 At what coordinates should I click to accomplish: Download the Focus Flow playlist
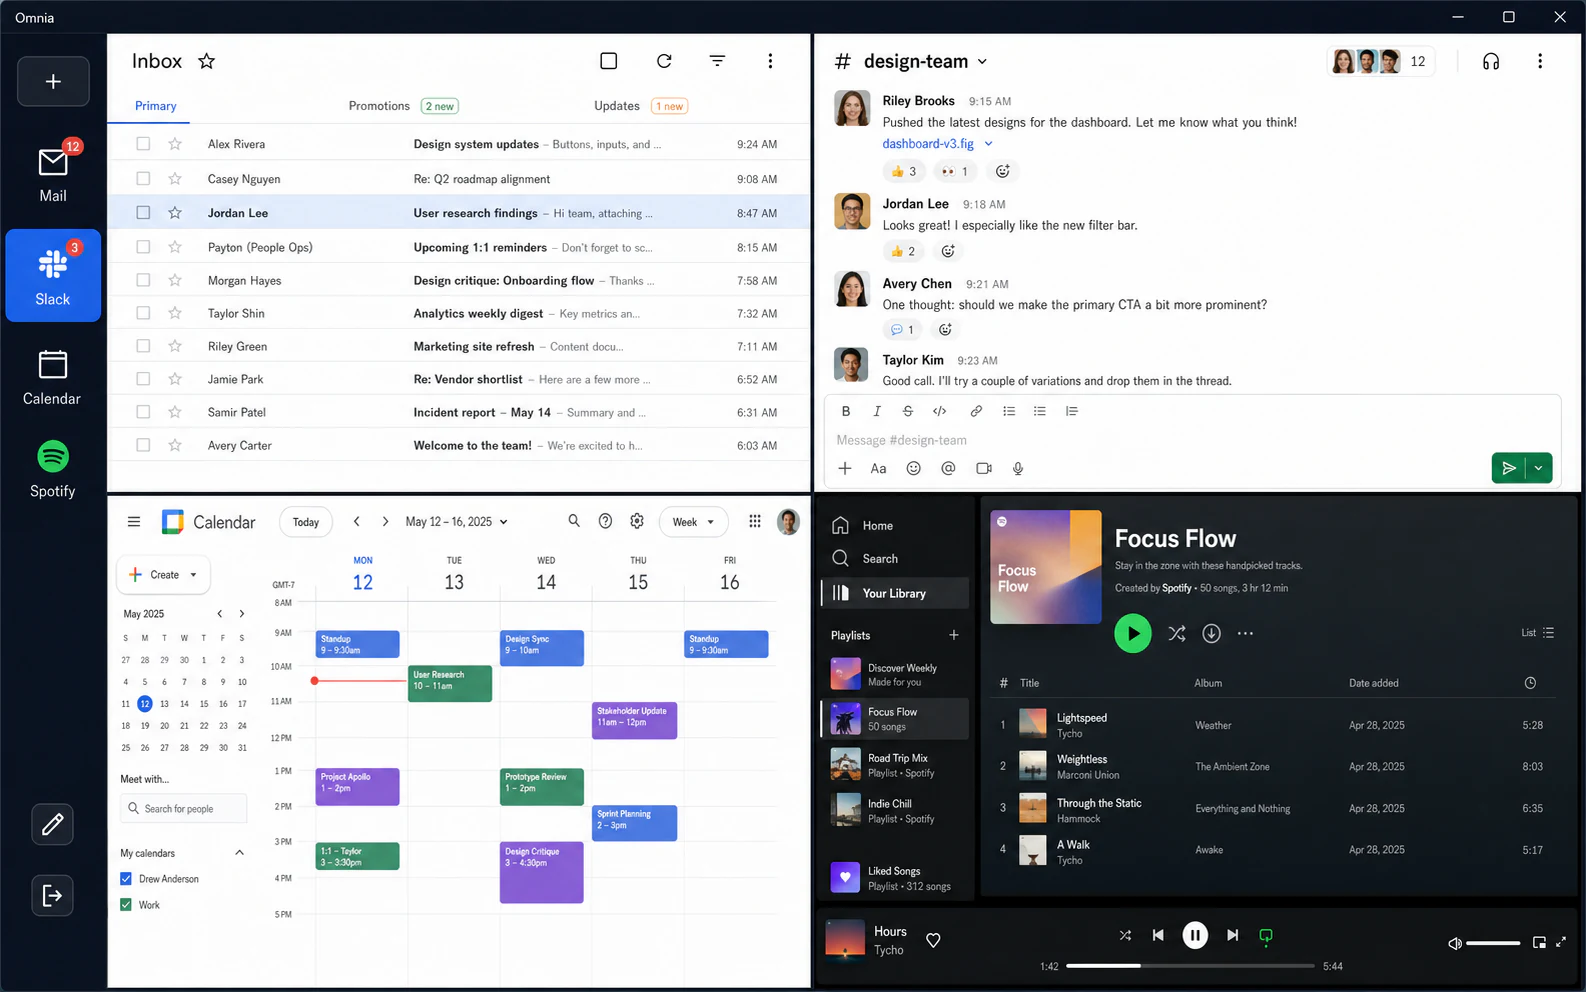pyautogui.click(x=1211, y=633)
